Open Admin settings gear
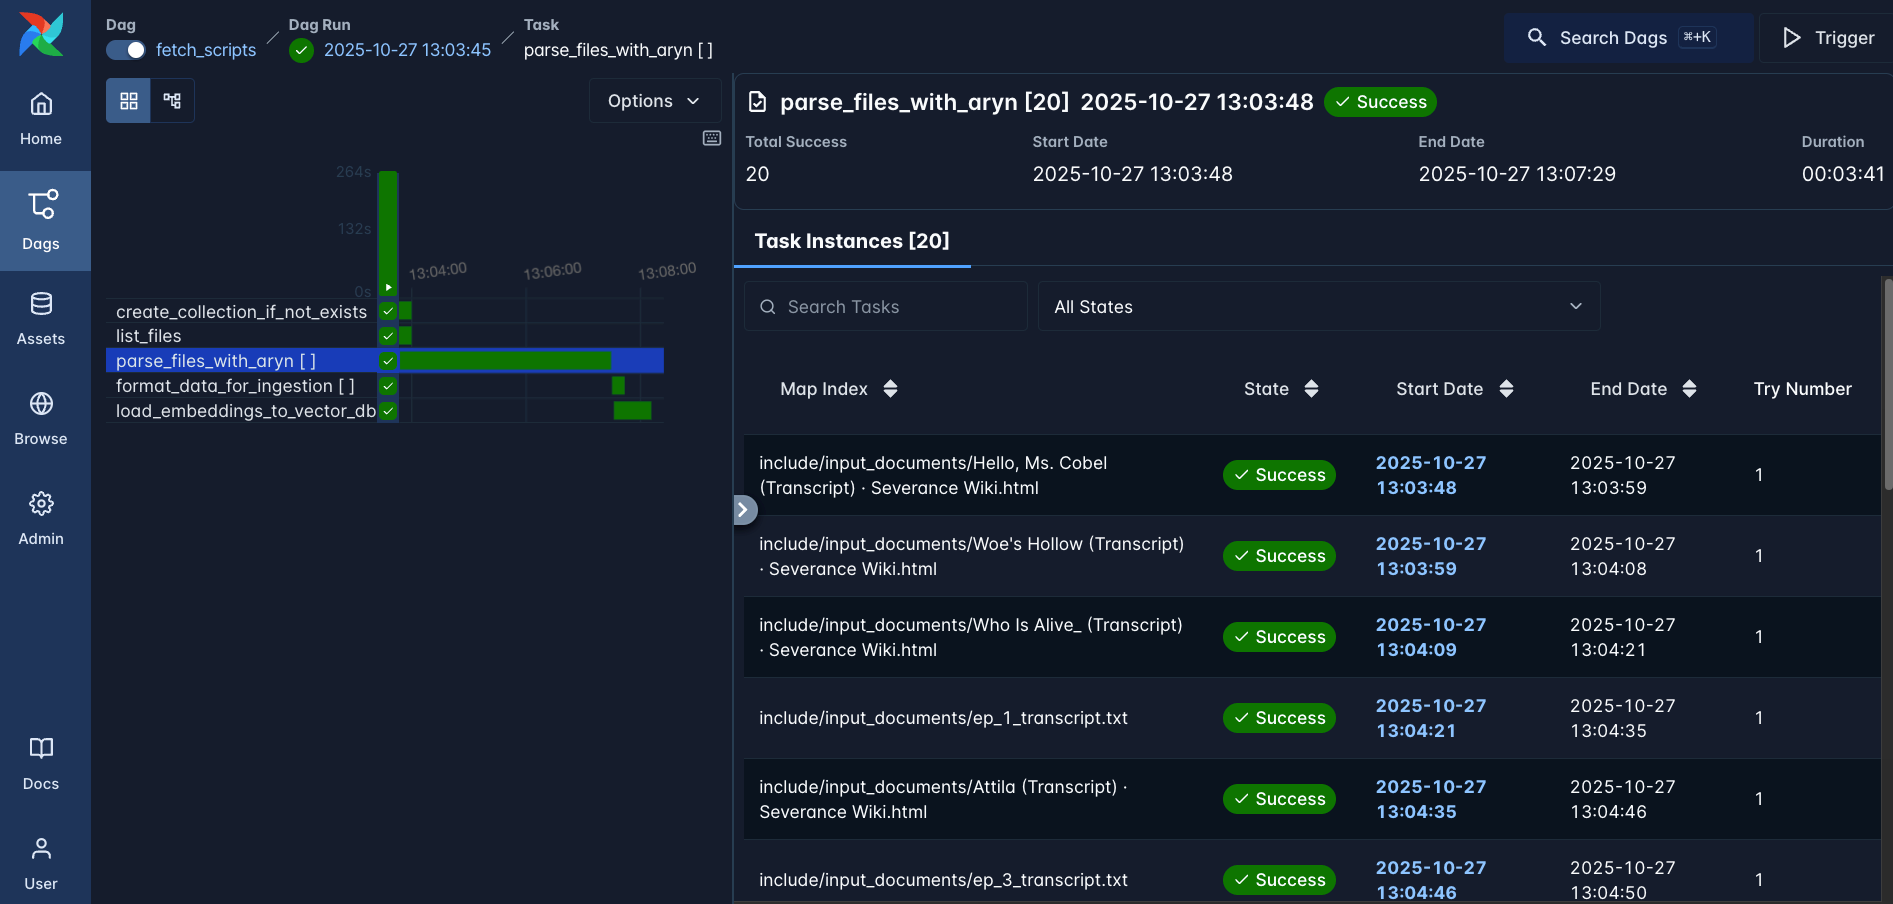 (x=40, y=518)
